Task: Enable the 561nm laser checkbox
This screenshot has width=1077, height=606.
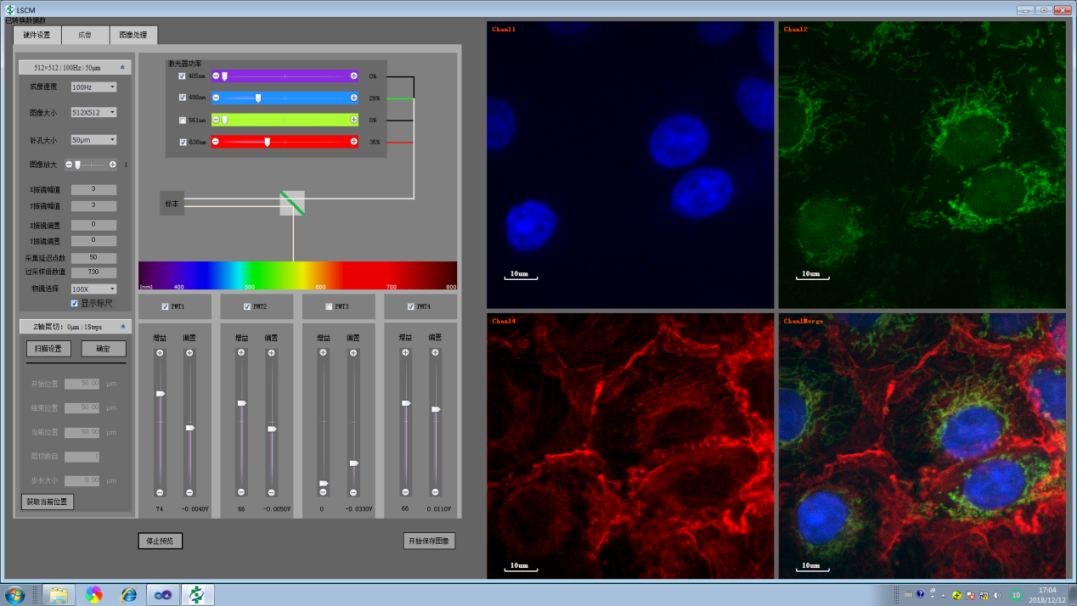Action: pos(181,120)
